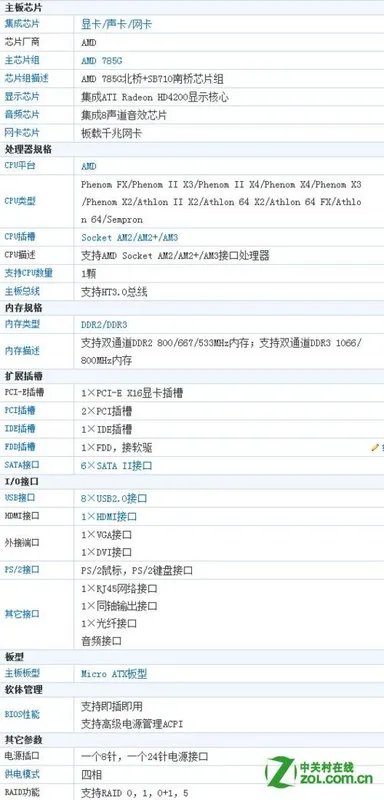Open the 主板总线 label link
The height and width of the screenshot is (800, 384).
point(22,291)
